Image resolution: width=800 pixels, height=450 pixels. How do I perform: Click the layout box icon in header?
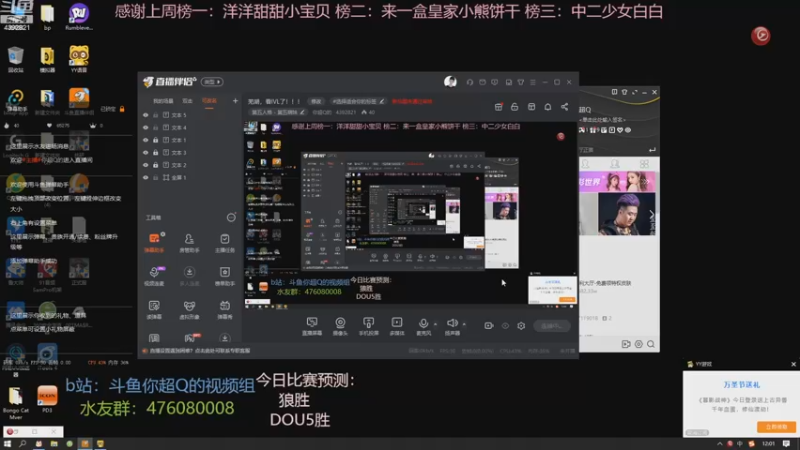click(x=531, y=107)
